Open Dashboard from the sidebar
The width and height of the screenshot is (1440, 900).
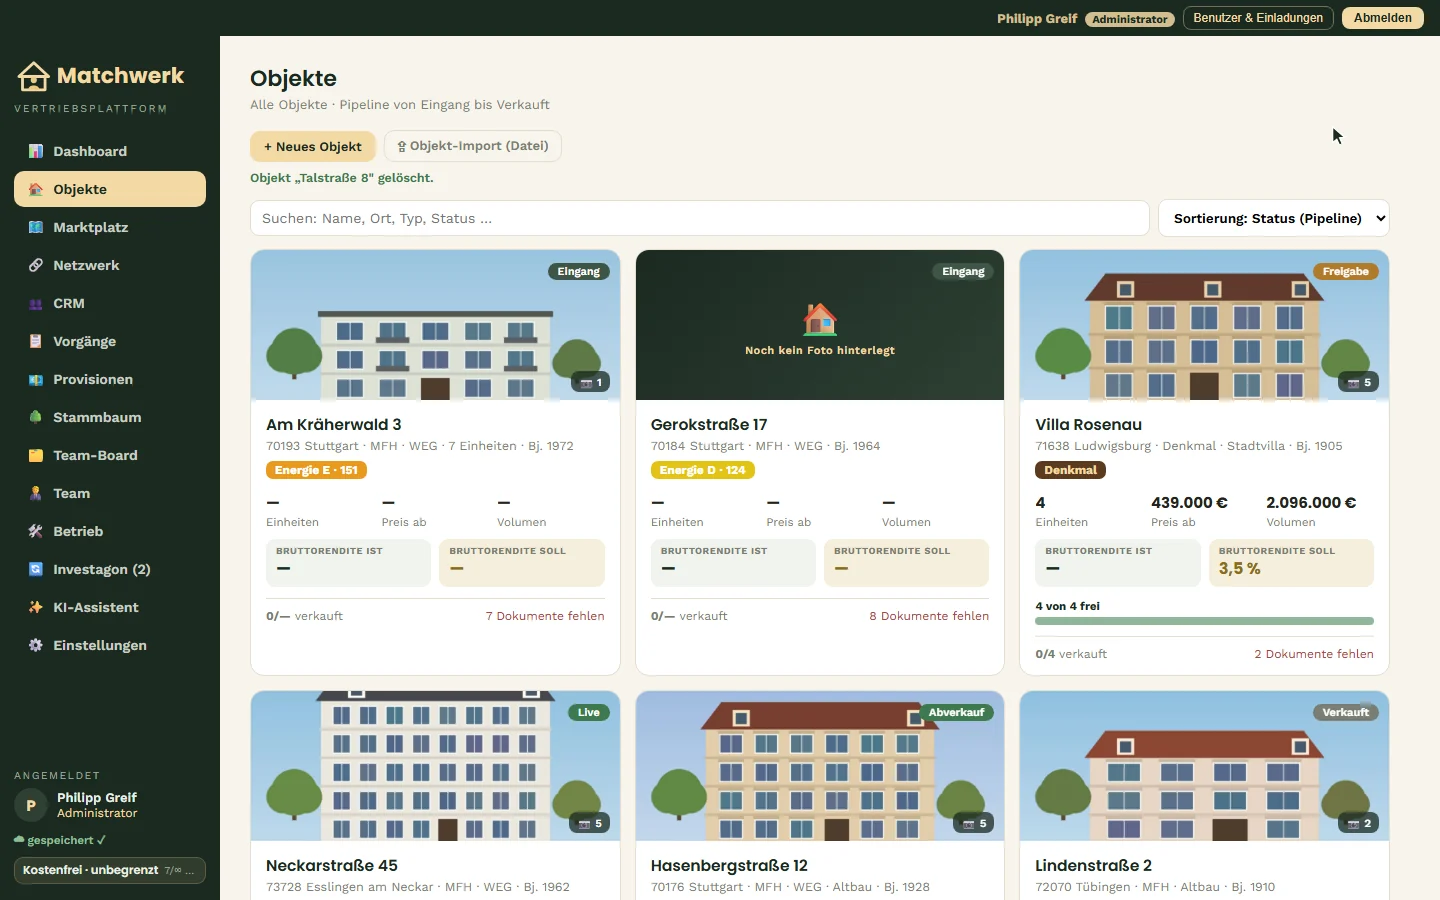tap(110, 151)
